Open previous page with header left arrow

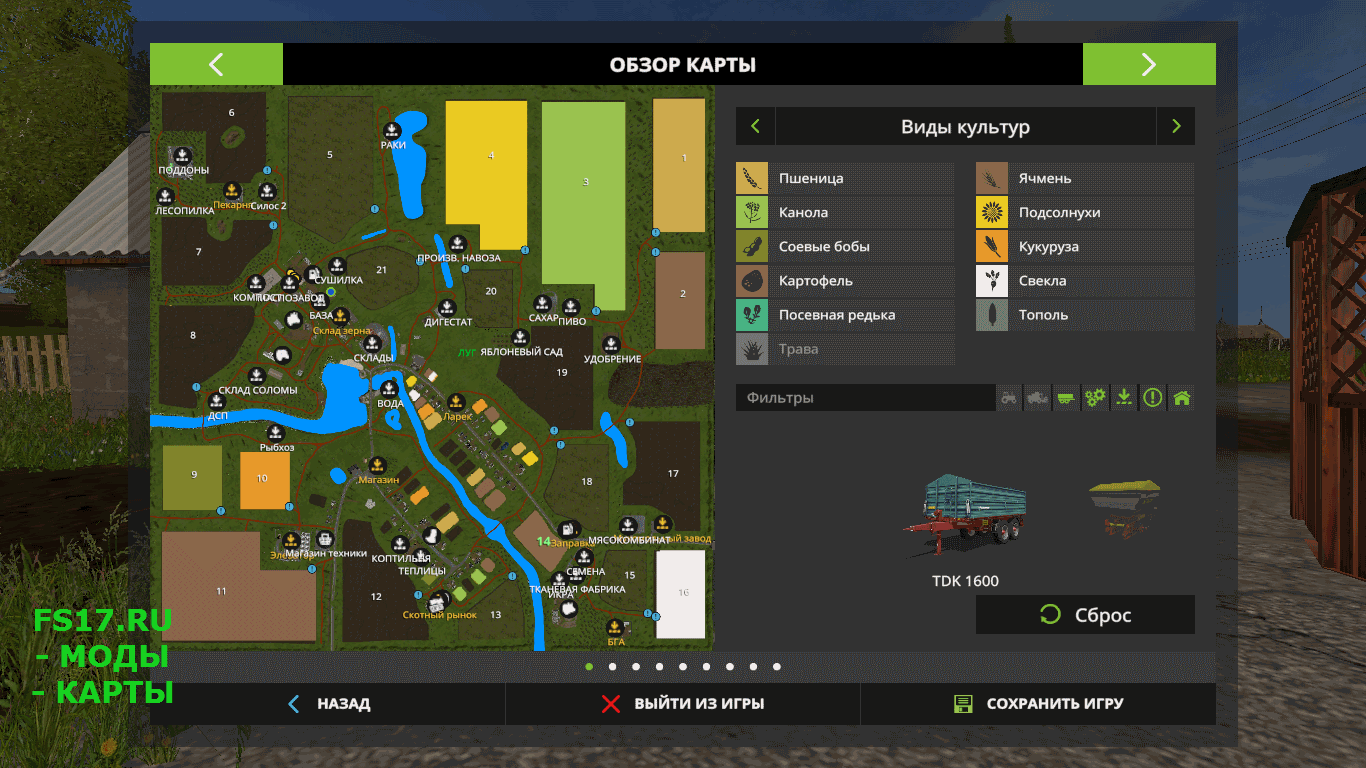click(x=216, y=64)
